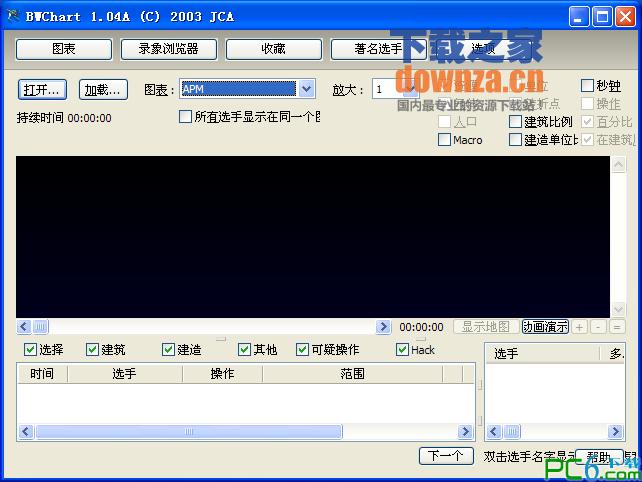This screenshot has width=642, height=482.
Task: Close the BWChart window
Action: click(626, 17)
